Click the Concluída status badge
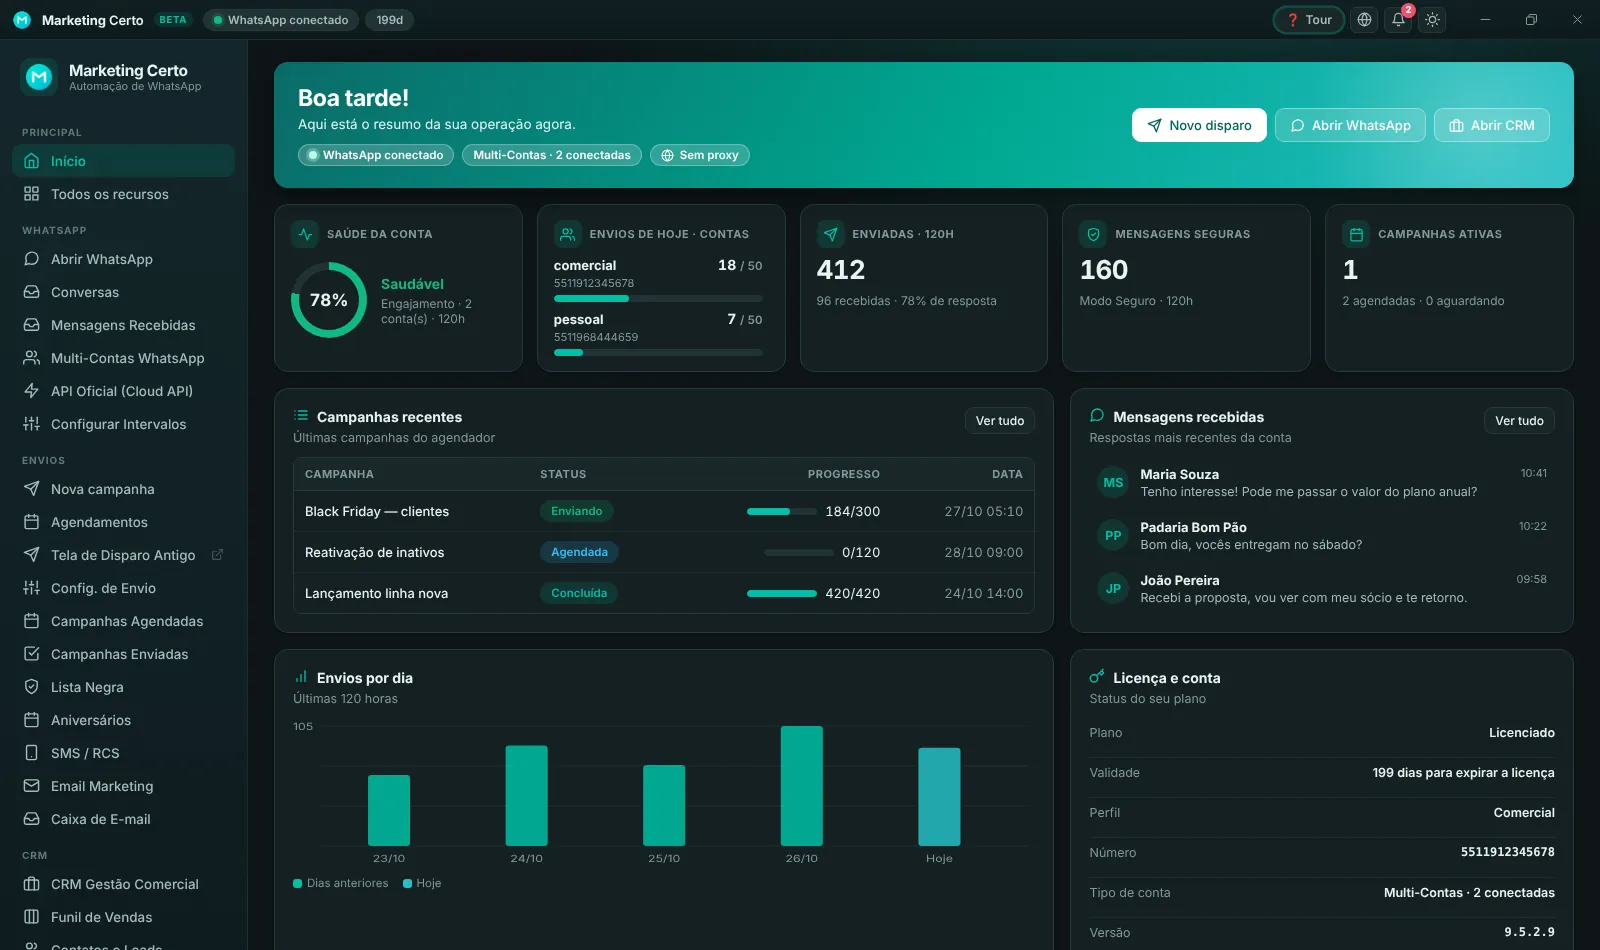This screenshot has height=950, width=1600. pos(579,593)
